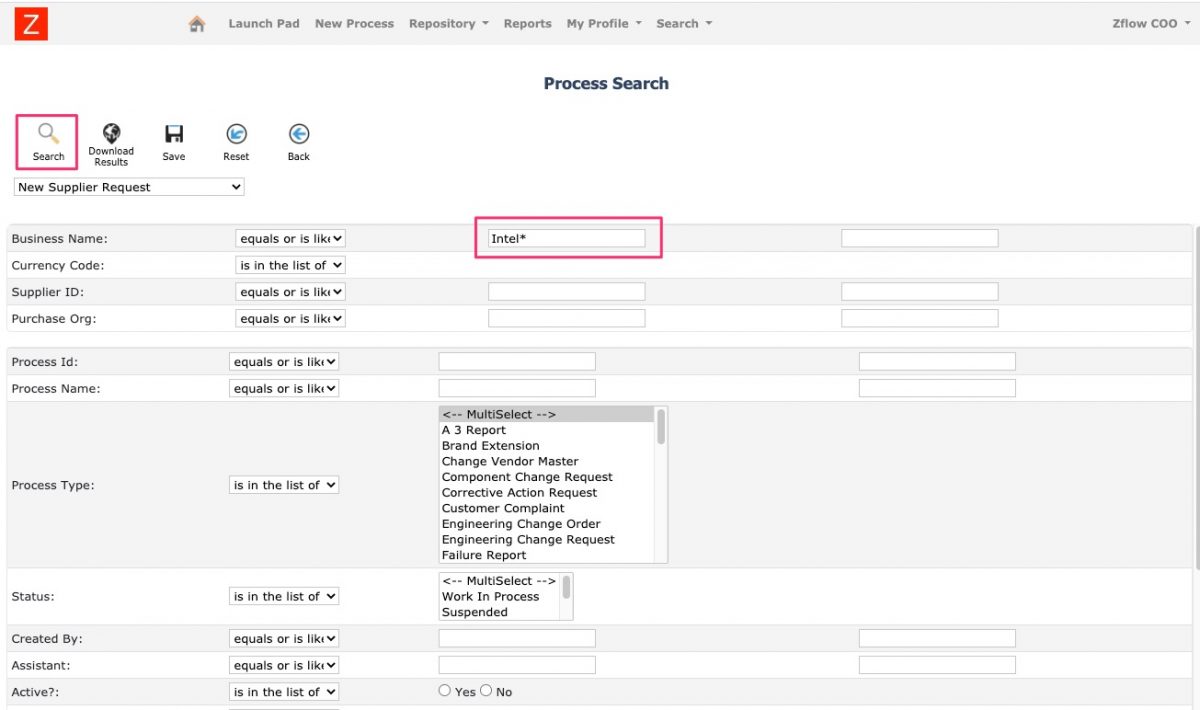Image resolution: width=1200 pixels, height=710 pixels.
Task: Click the New Process link
Action: click(x=354, y=23)
